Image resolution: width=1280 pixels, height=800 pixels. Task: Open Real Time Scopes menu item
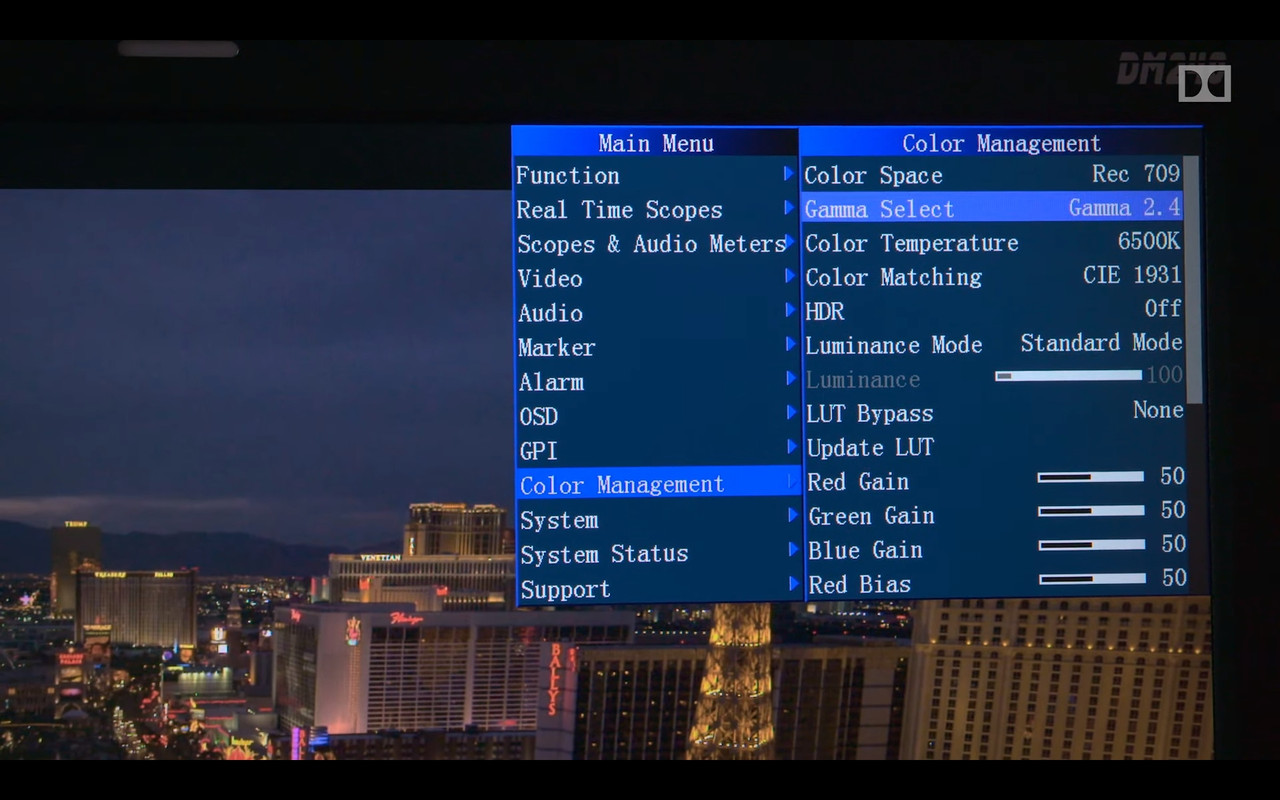tap(656, 209)
